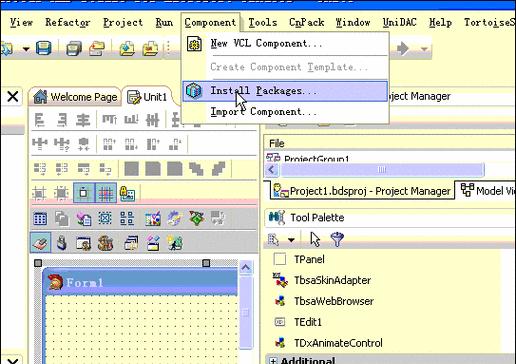This screenshot has height=364, width=516.
Task: Open dropdown arrow beside categories icon
Action: coord(291,240)
